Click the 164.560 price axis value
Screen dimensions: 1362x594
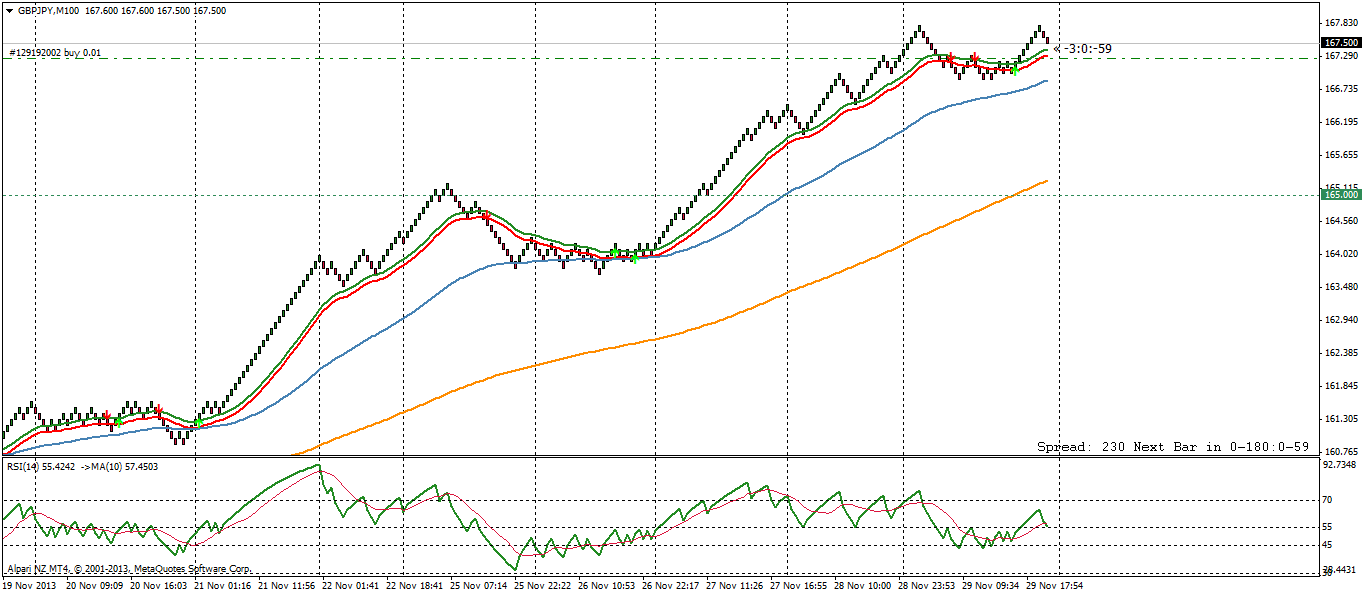coord(1340,221)
